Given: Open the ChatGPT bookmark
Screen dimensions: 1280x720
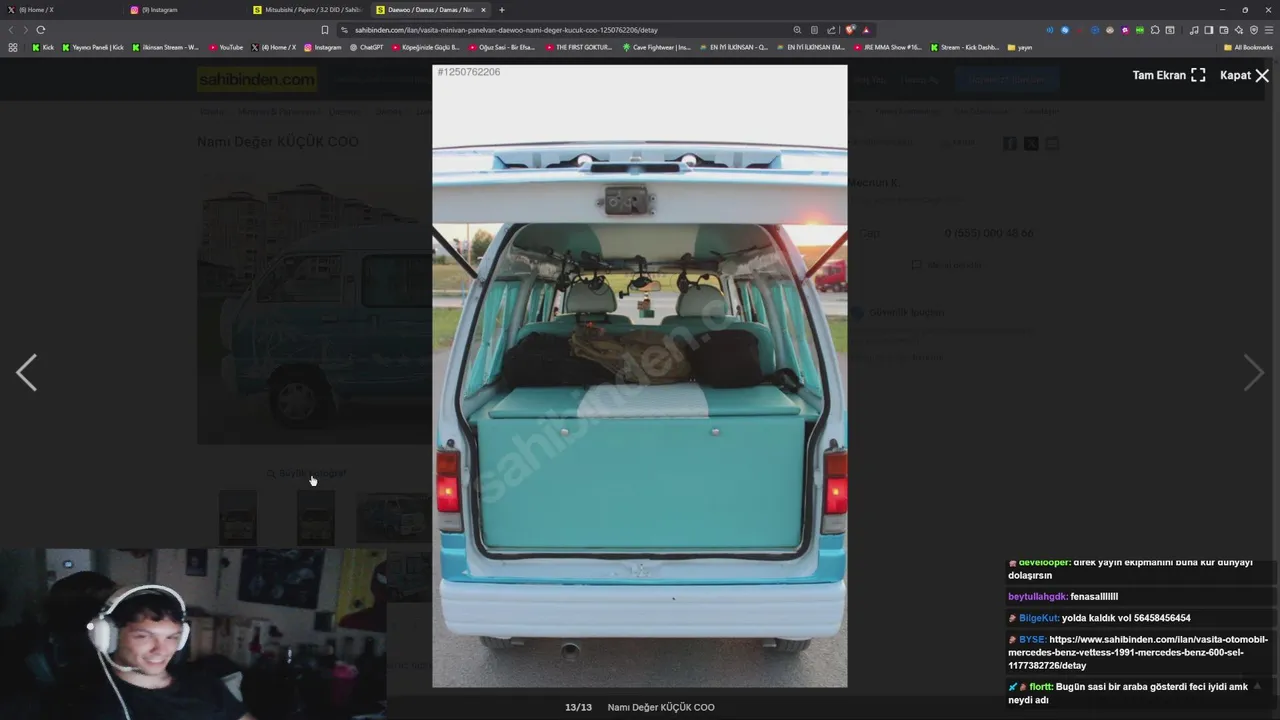Looking at the screenshot, I should [365, 47].
